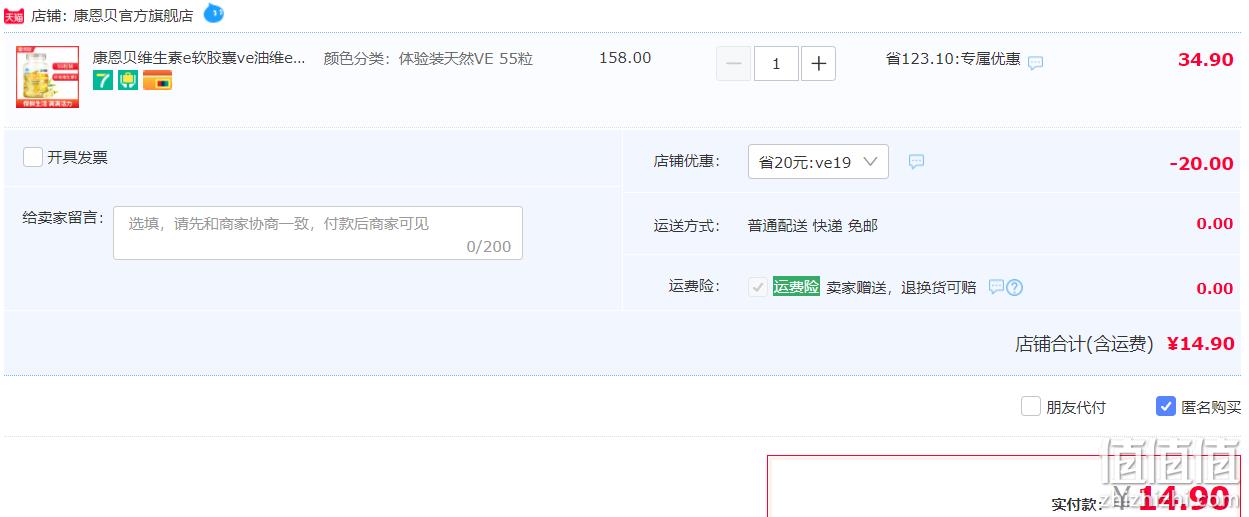Click the green 运费险 label

(x=796, y=286)
